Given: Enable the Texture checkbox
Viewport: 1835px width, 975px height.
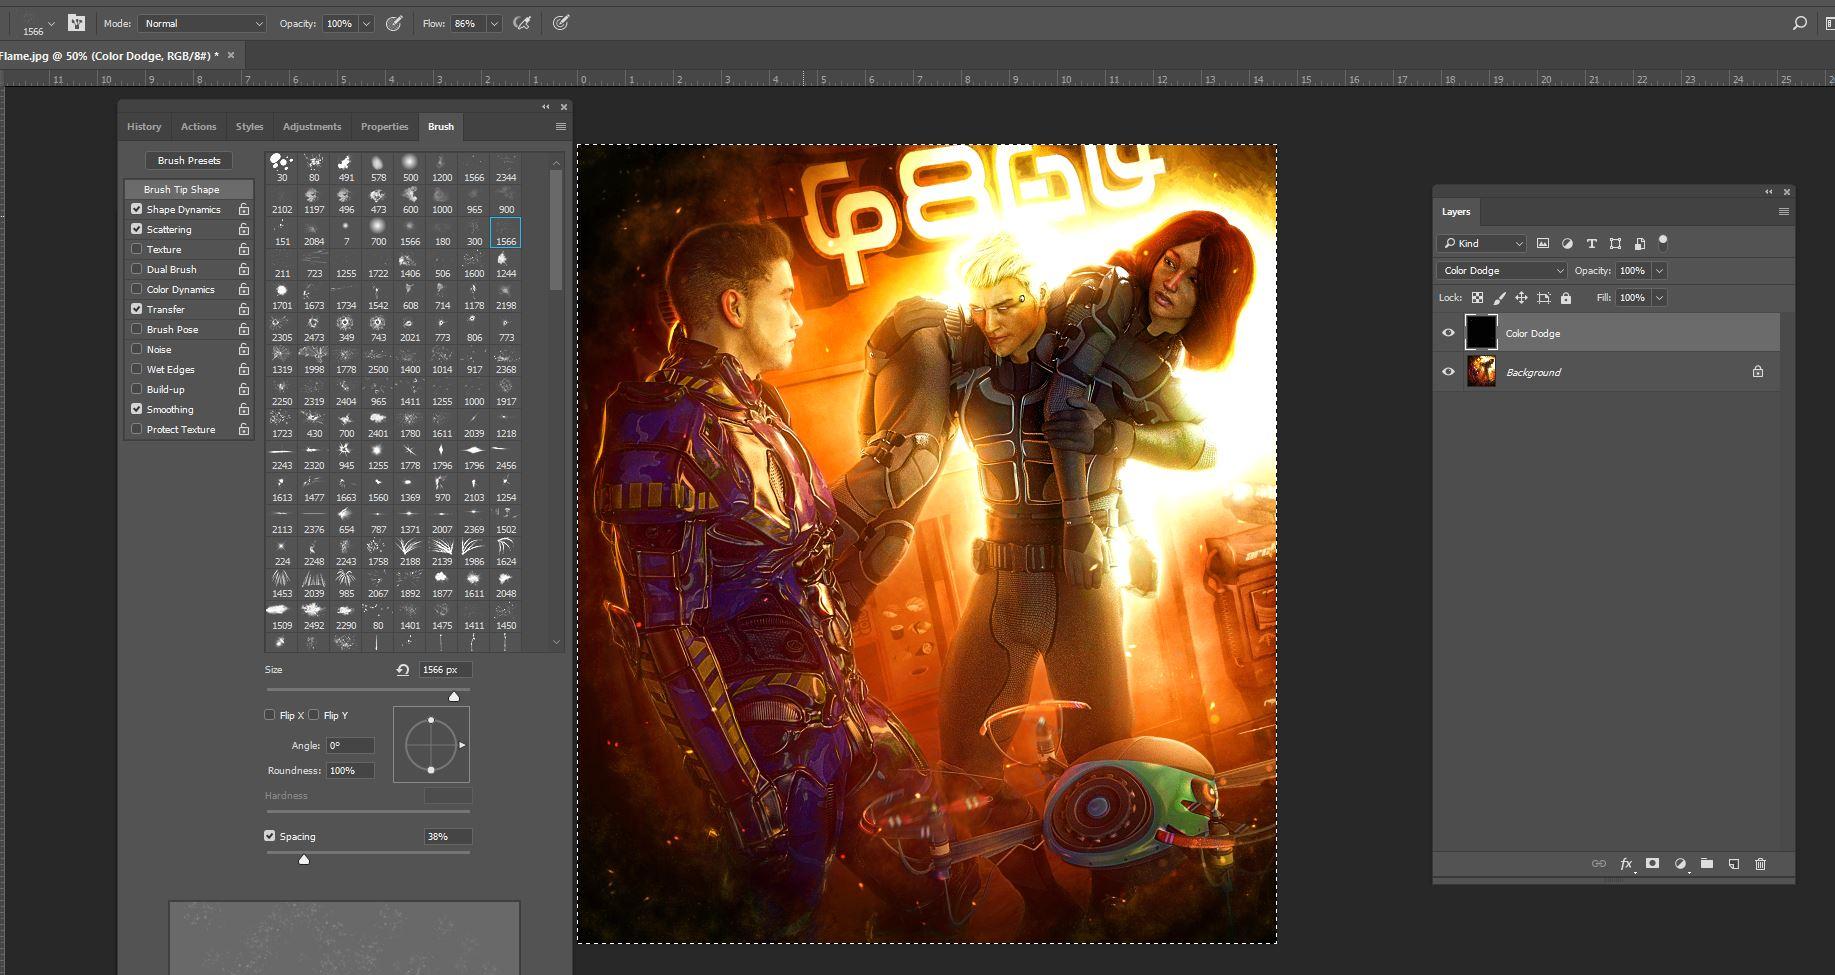Looking at the screenshot, I should point(137,249).
